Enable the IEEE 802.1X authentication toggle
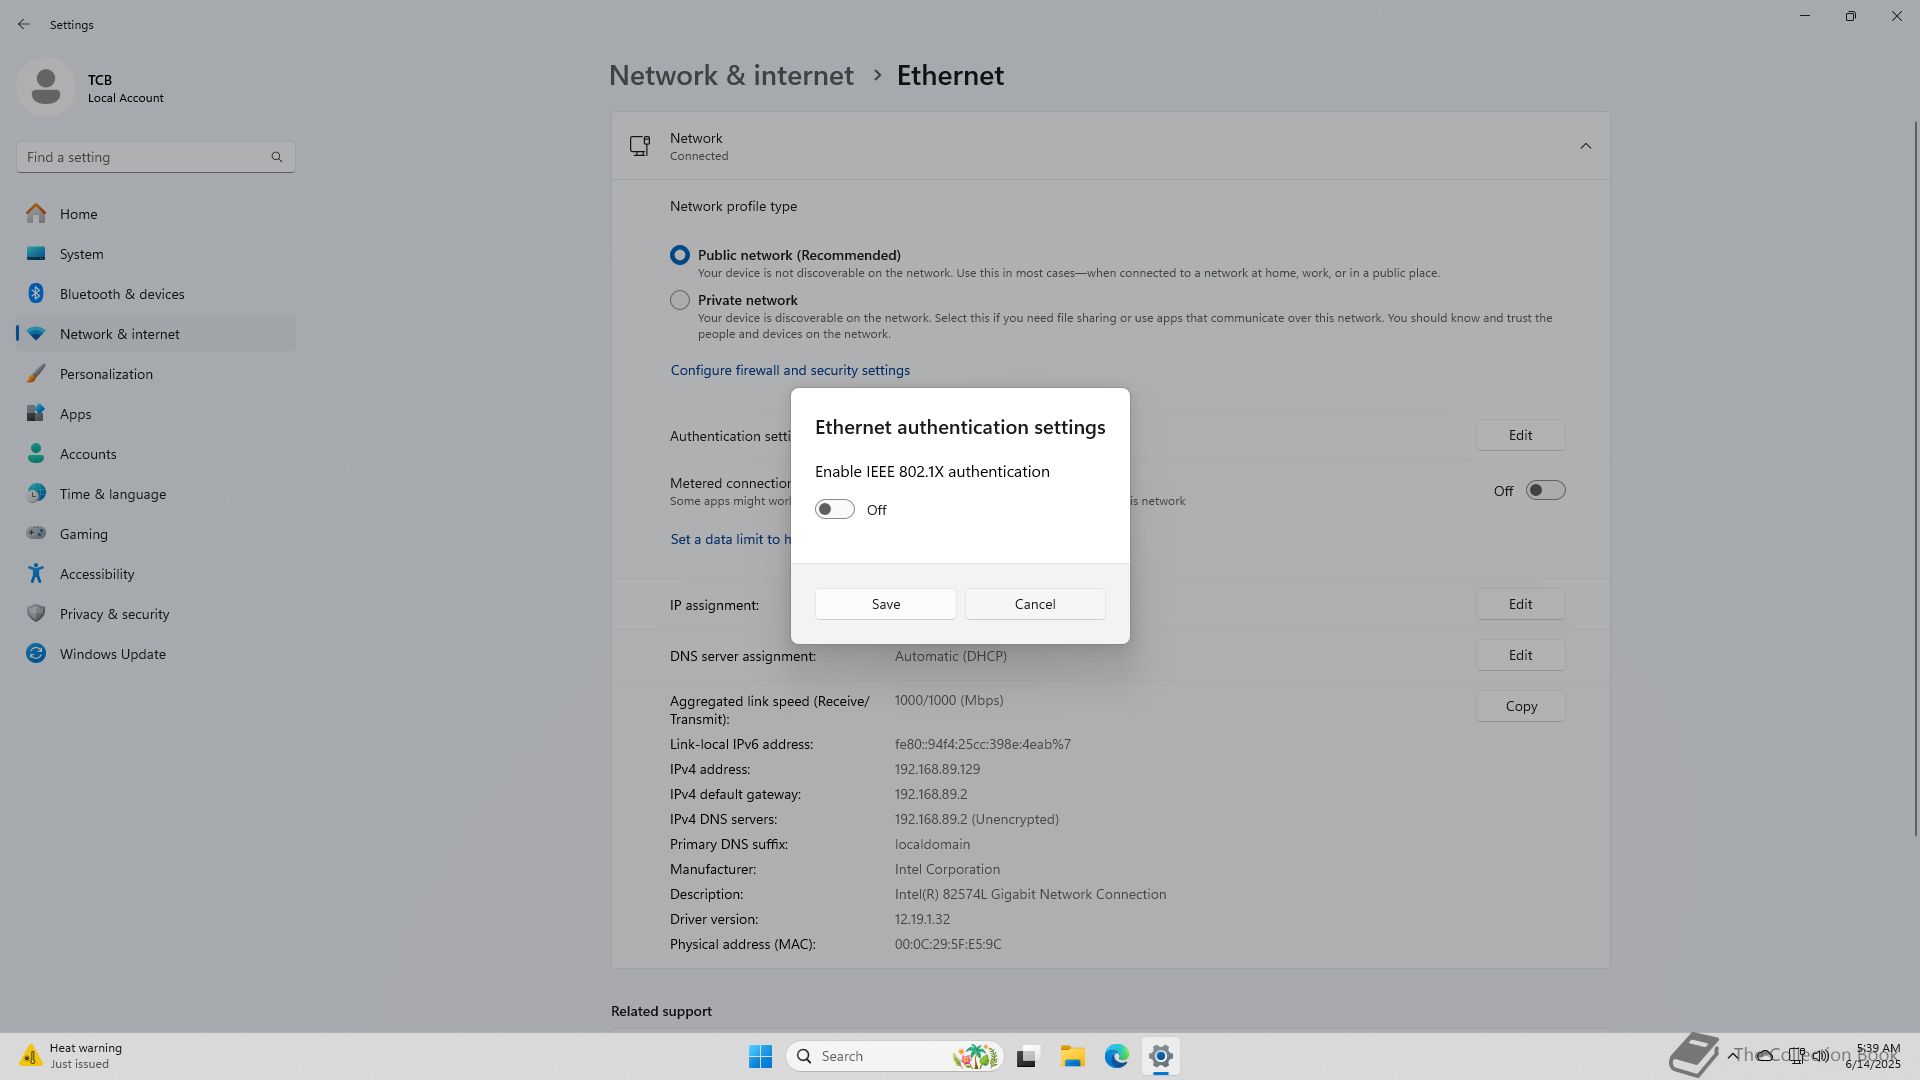The height and width of the screenshot is (1080, 1920). [835, 510]
